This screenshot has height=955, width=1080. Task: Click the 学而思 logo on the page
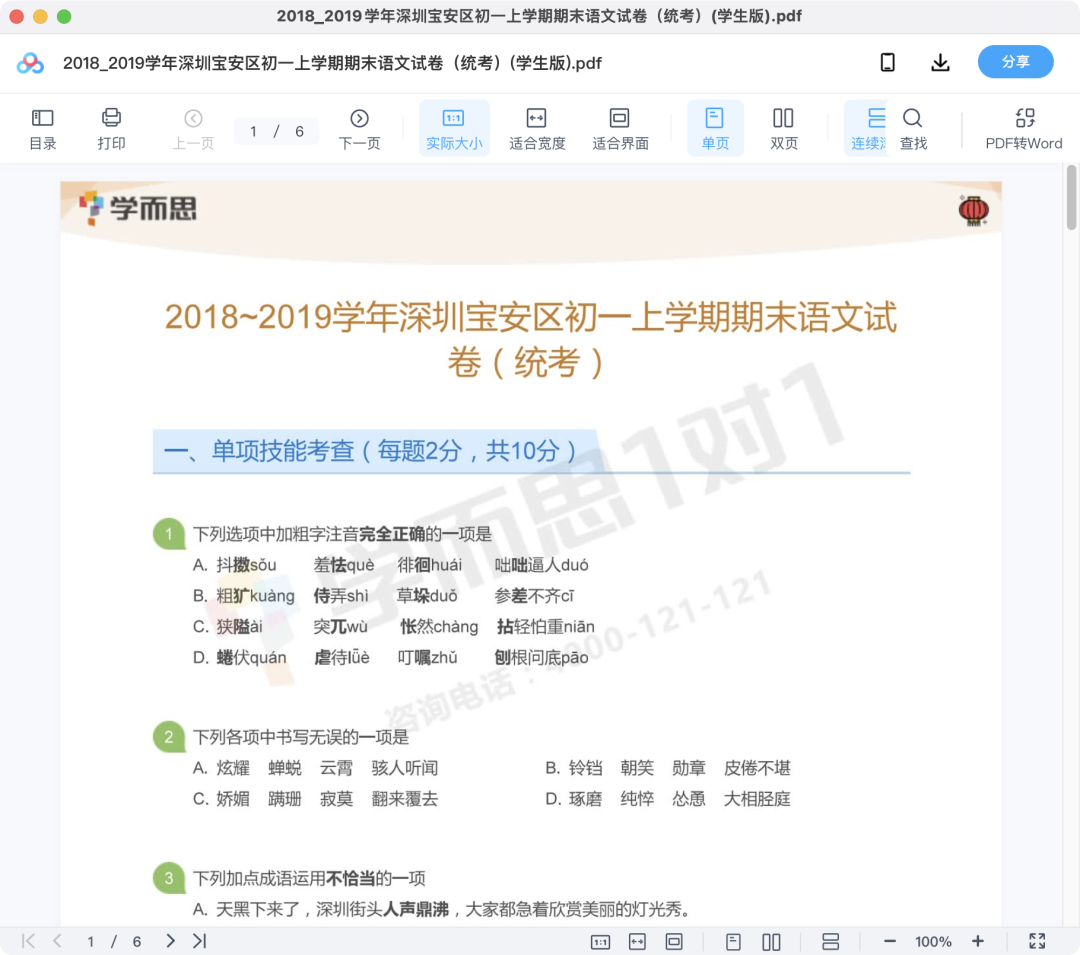[138, 209]
